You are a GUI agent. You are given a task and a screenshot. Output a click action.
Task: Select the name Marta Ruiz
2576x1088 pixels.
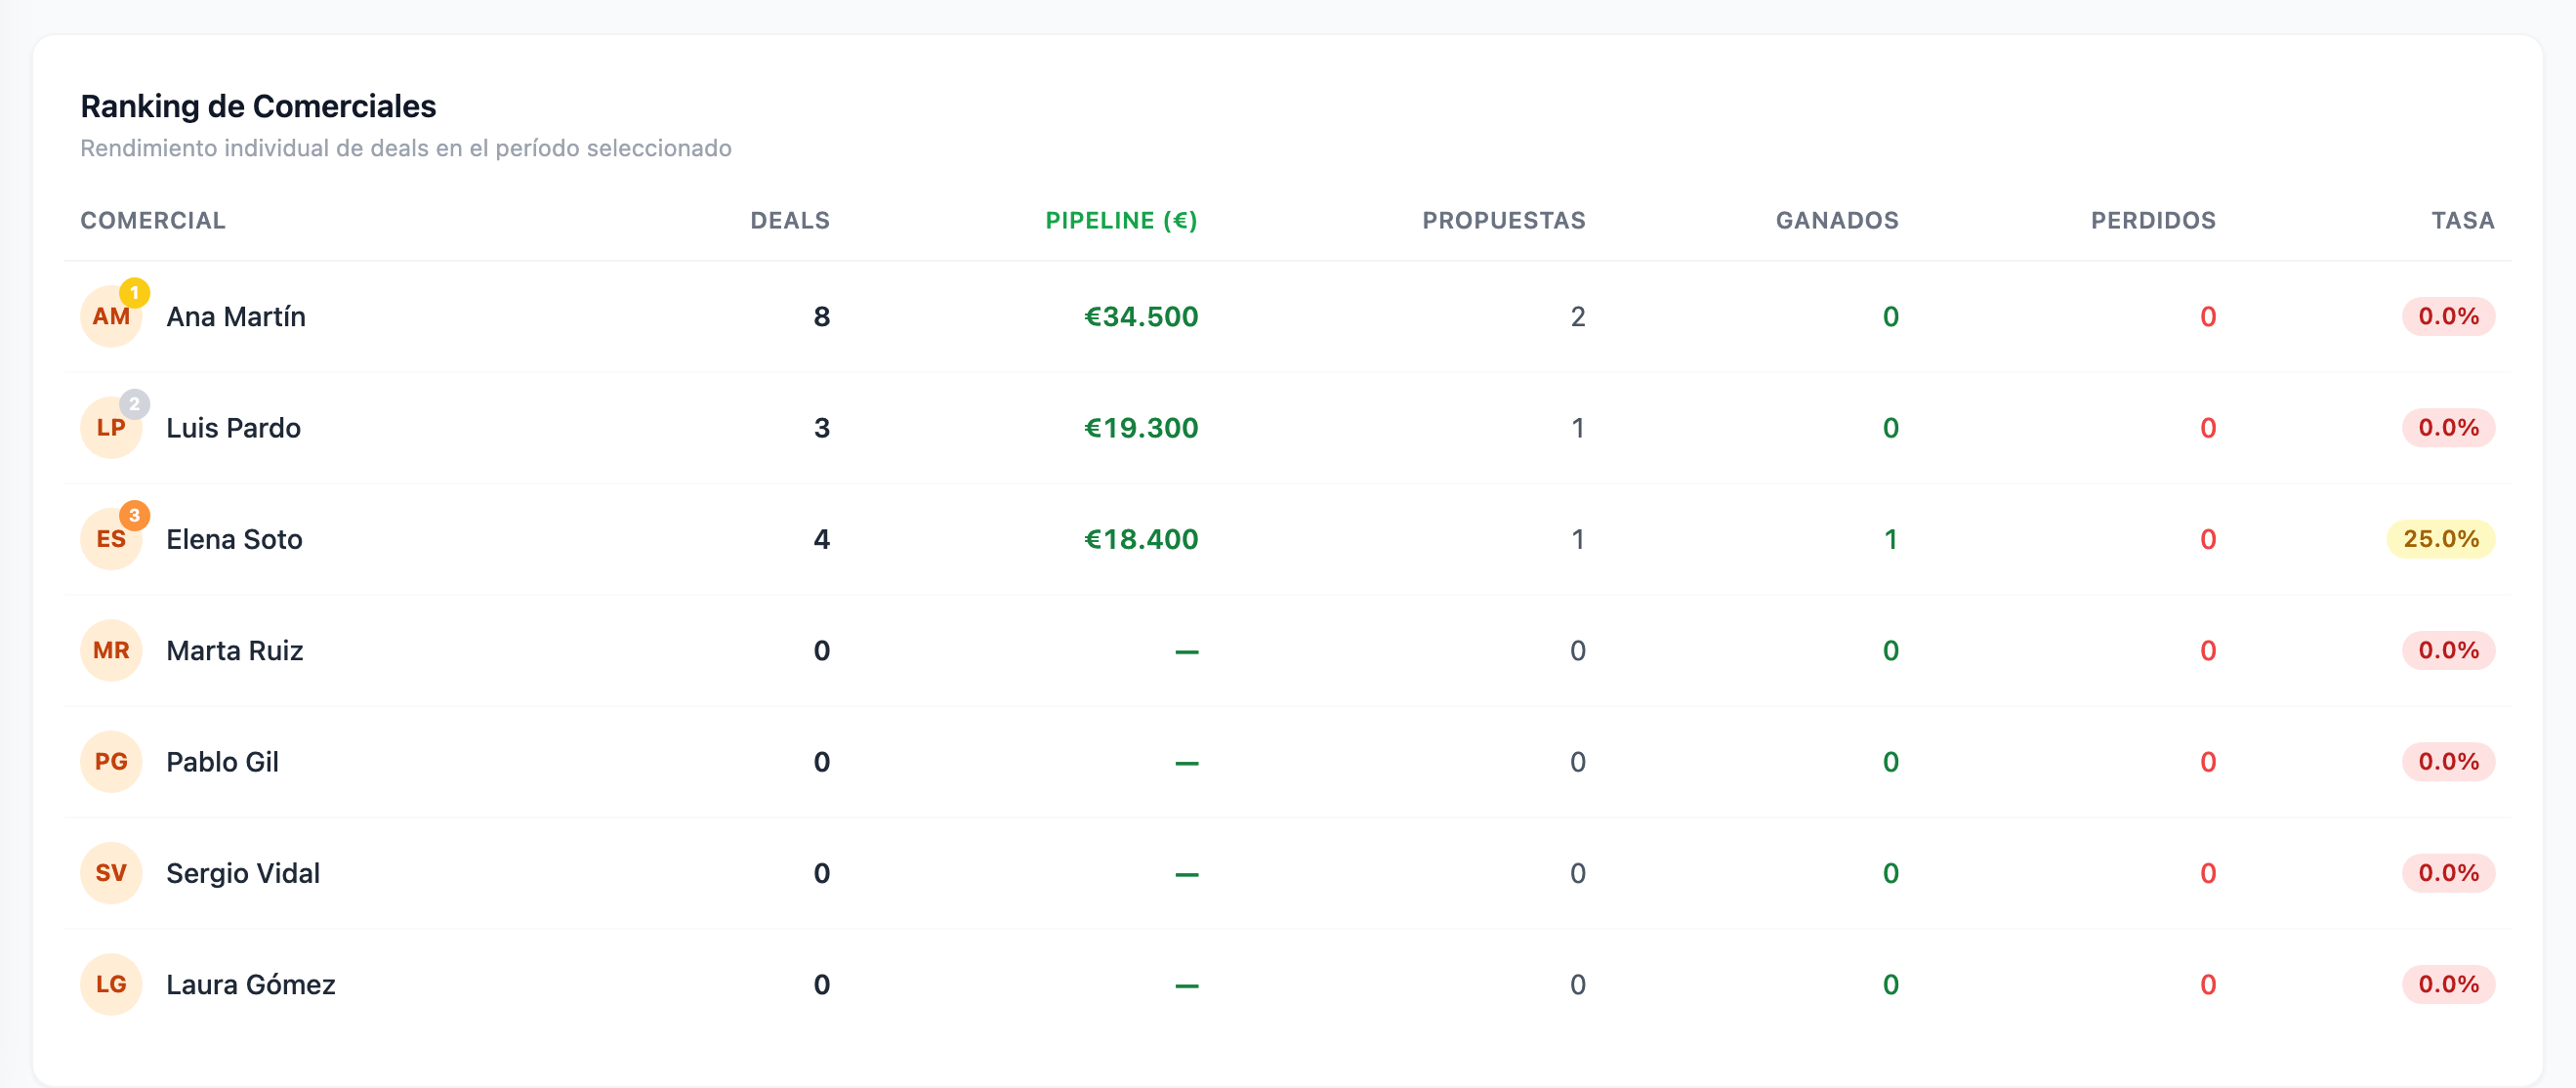235,651
